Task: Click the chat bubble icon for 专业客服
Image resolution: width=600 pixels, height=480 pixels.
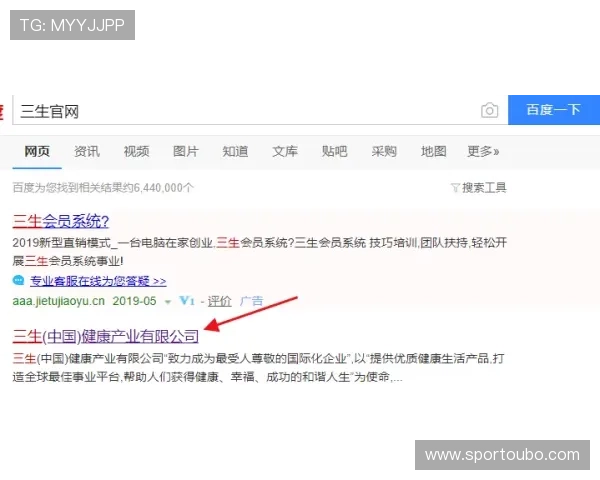Action: (x=18, y=281)
